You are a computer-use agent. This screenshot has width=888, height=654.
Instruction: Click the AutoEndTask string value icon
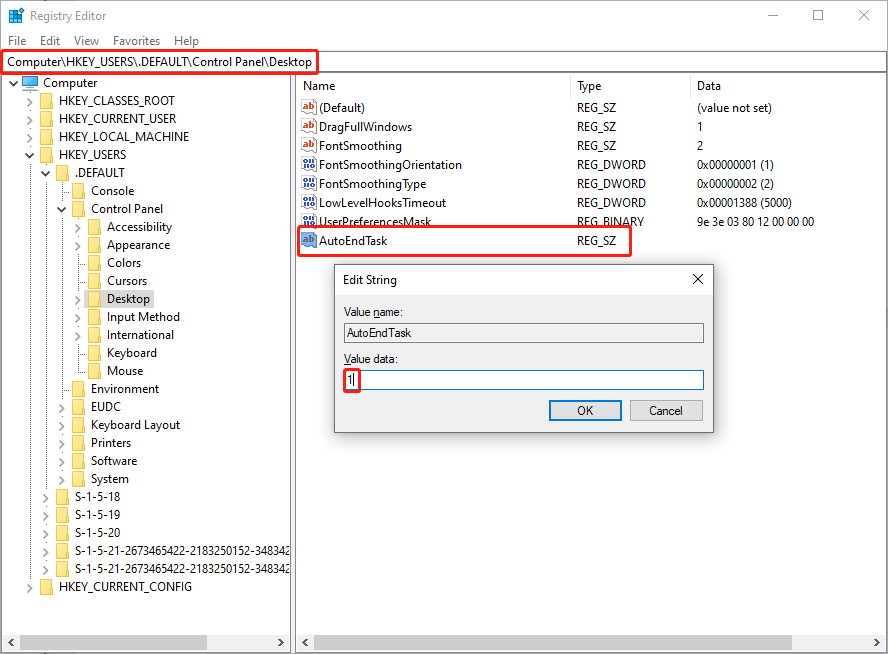coord(309,241)
